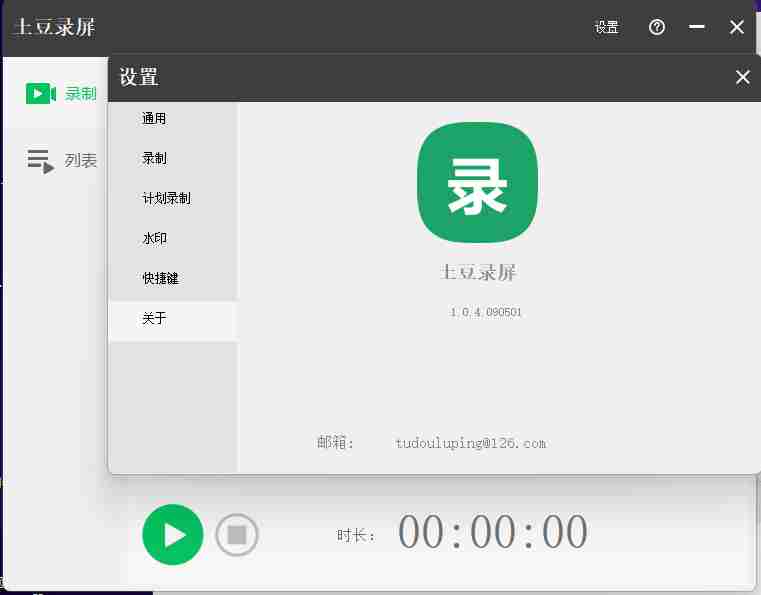Open the 列表 recordings list in the sidebar
This screenshot has width=761, height=595.
coord(62,160)
